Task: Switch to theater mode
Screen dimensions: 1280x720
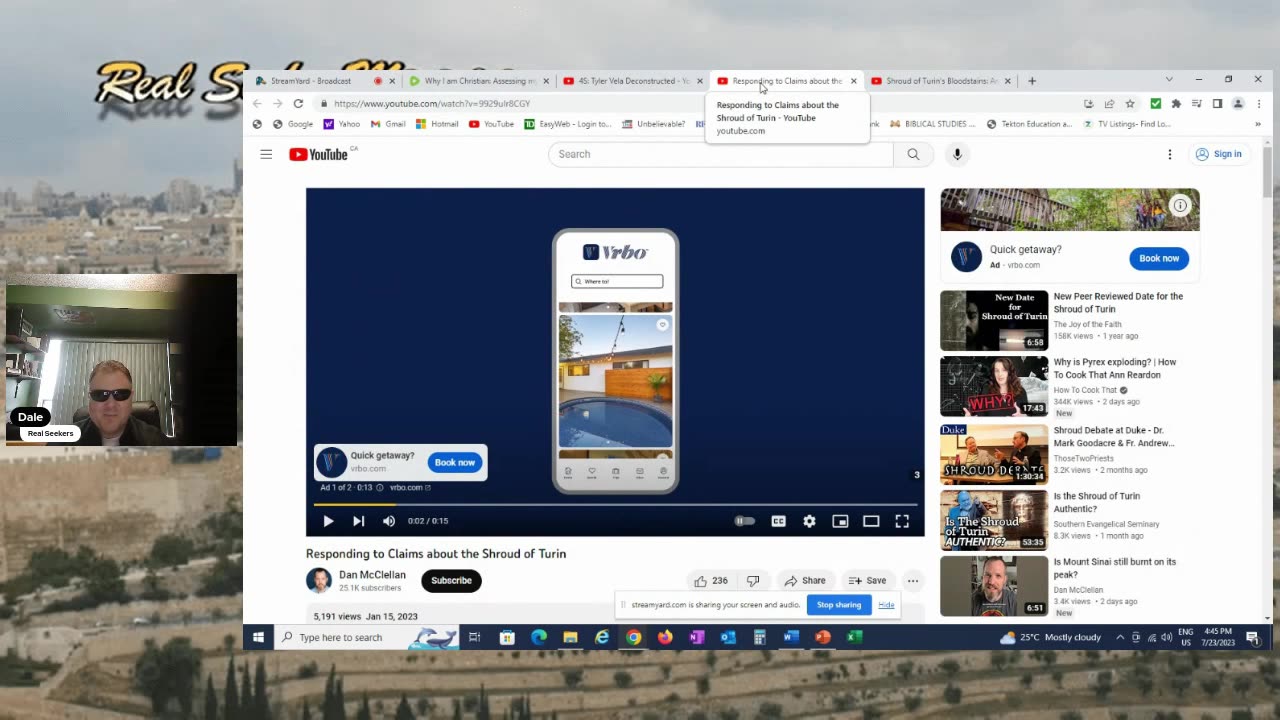Action: pos(871,521)
